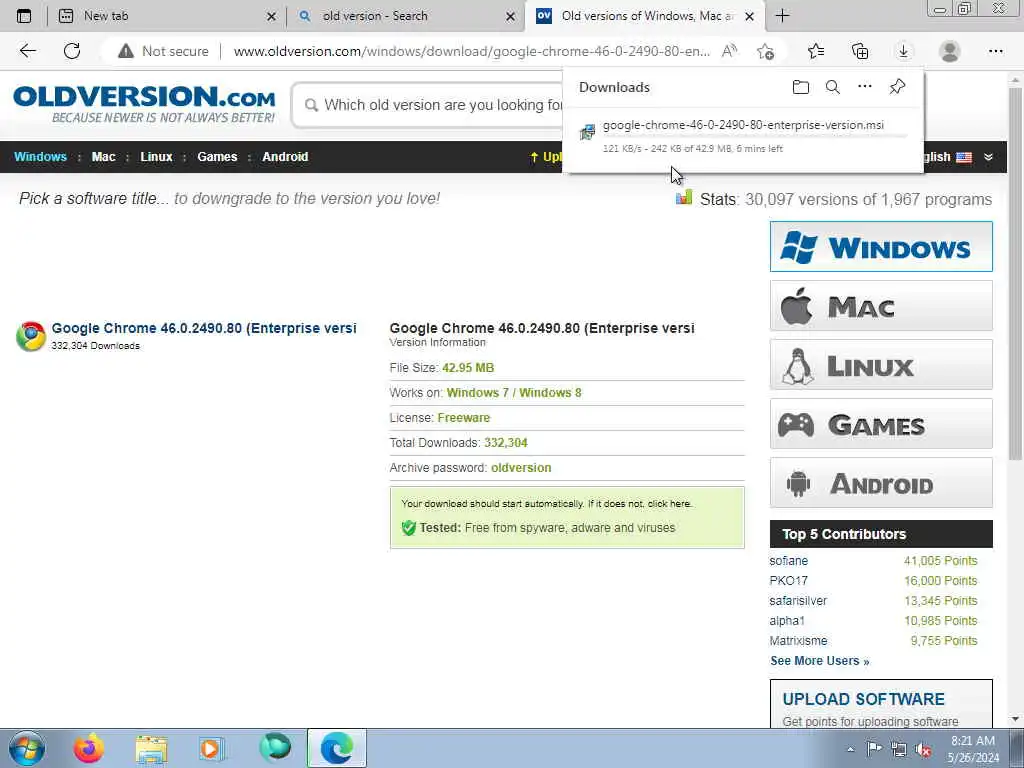
Task: Activate the Read aloud icon in address bar
Action: [x=729, y=51]
